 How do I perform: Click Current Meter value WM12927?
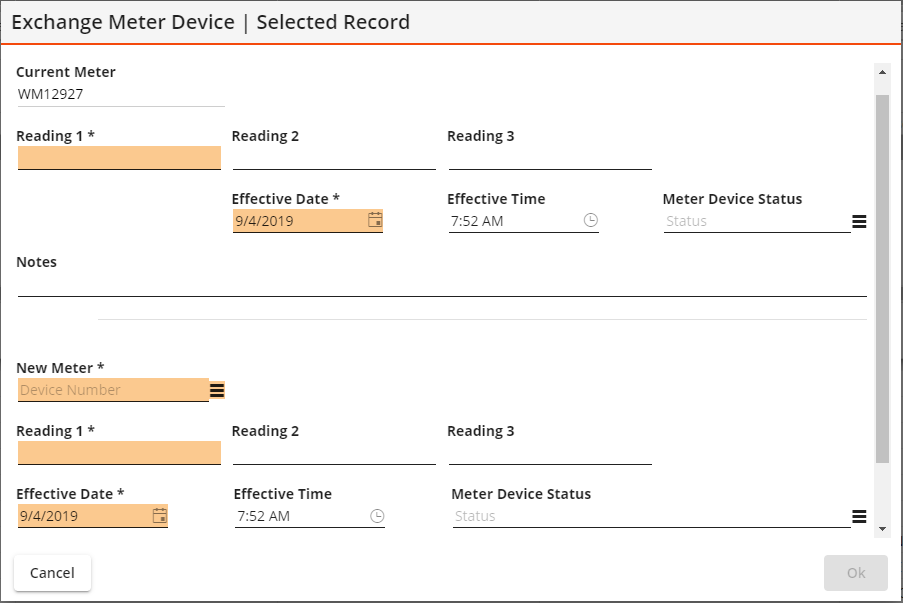click(x=51, y=94)
